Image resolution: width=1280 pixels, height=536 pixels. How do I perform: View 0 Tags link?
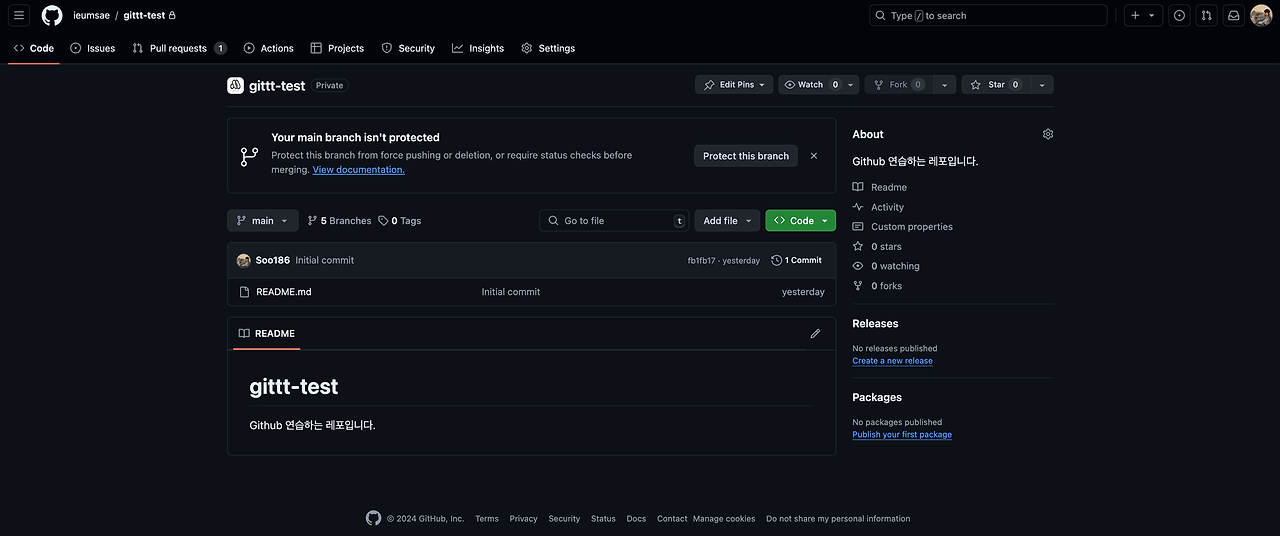point(400,221)
